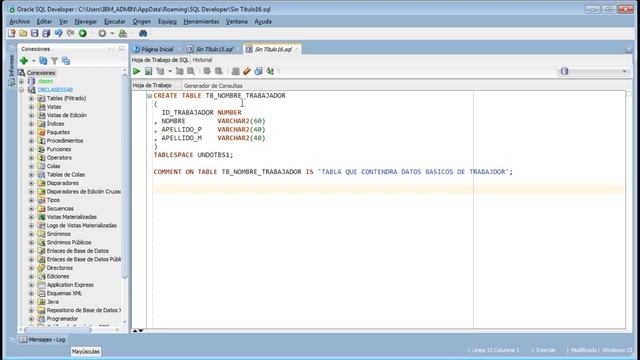
Task: Click the Undo arrow icon
Action: 58,33
